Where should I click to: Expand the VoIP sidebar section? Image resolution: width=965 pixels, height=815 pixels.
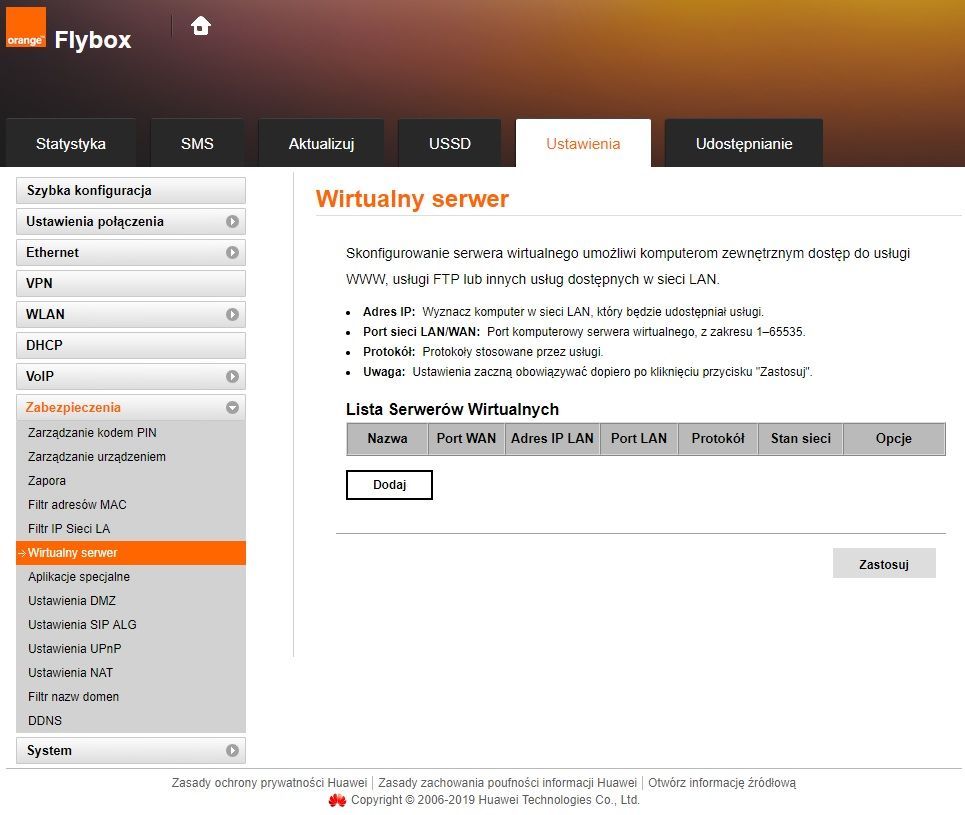pyautogui.click(x=232, y=377)
